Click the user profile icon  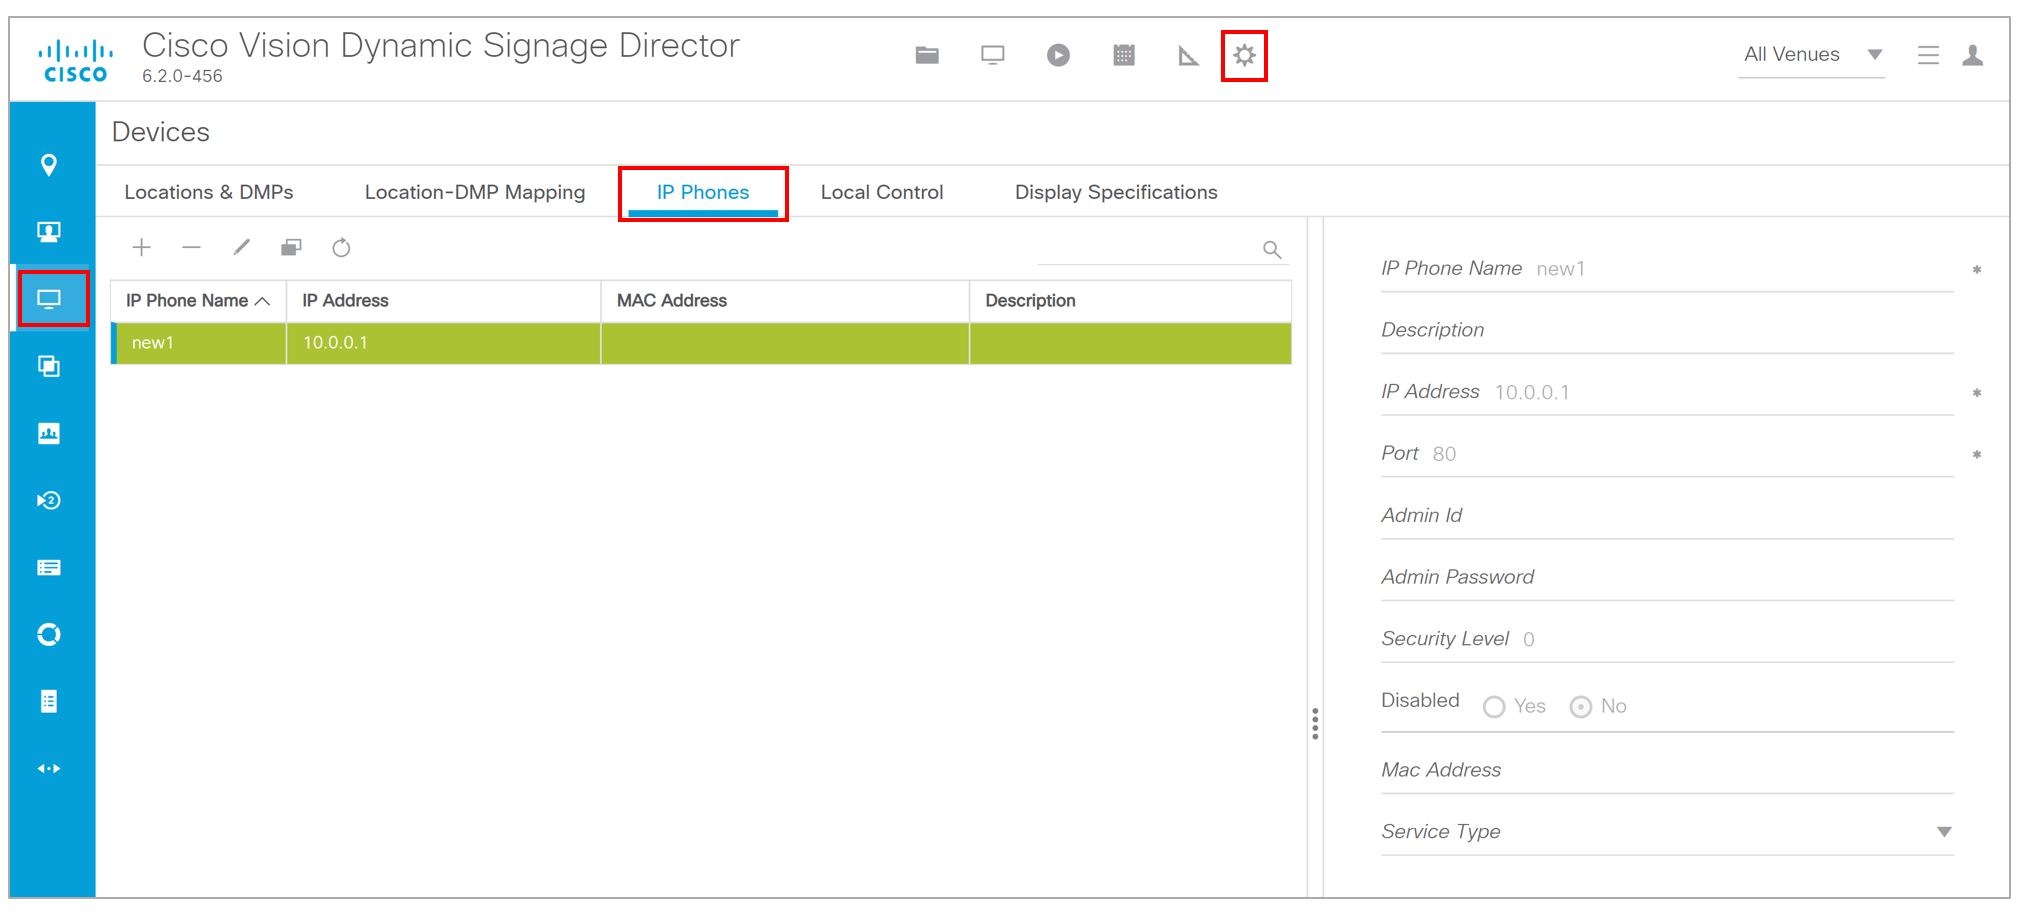click(x=1973, y=55)
